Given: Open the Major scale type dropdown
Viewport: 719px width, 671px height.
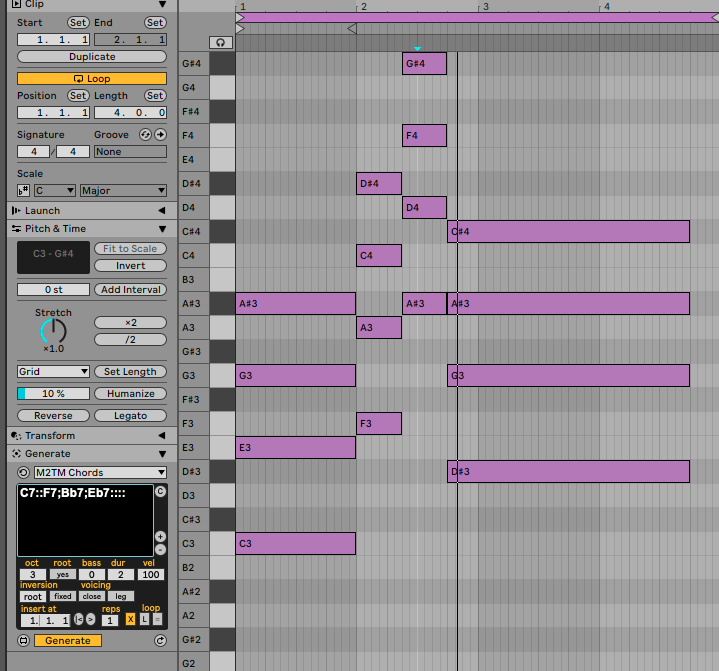Looking at the screenshot, I should pos(123,190).
